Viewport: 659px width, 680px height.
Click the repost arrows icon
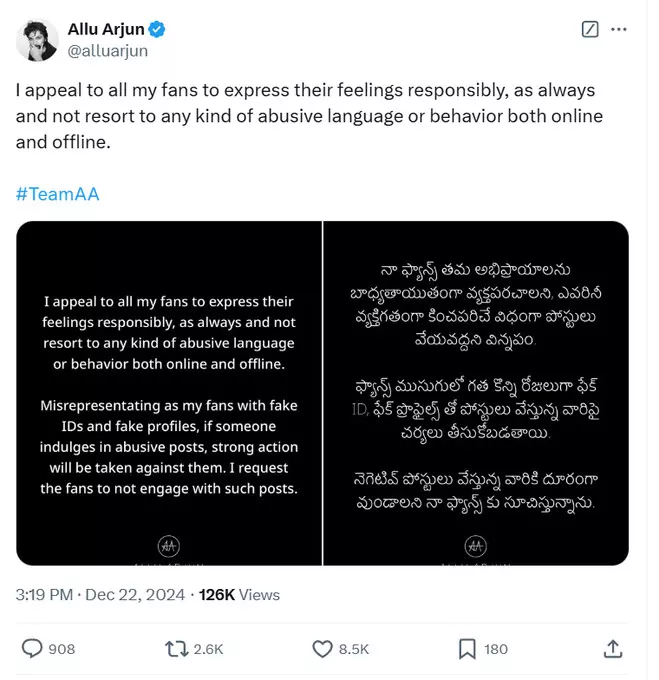177,649
